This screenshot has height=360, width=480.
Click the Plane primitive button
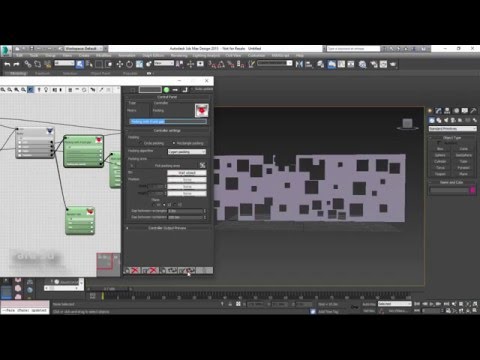464,174
